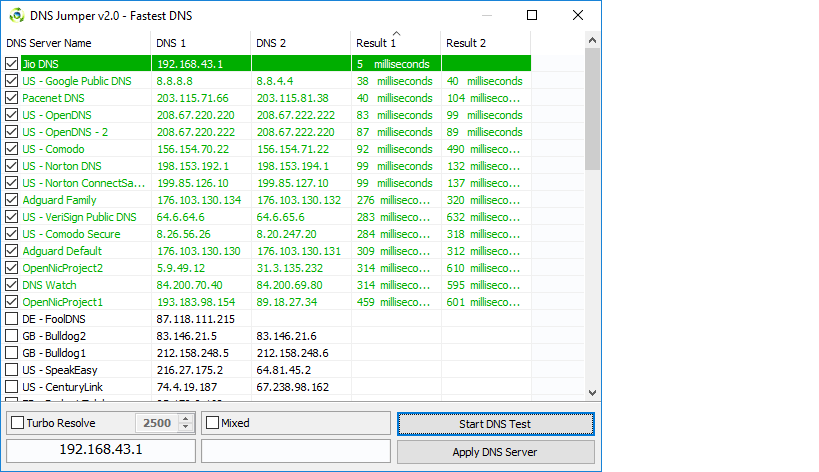The image size is (819, 472).
Task: Select the US - OpenDNS row name
Action: click(56, 115)
